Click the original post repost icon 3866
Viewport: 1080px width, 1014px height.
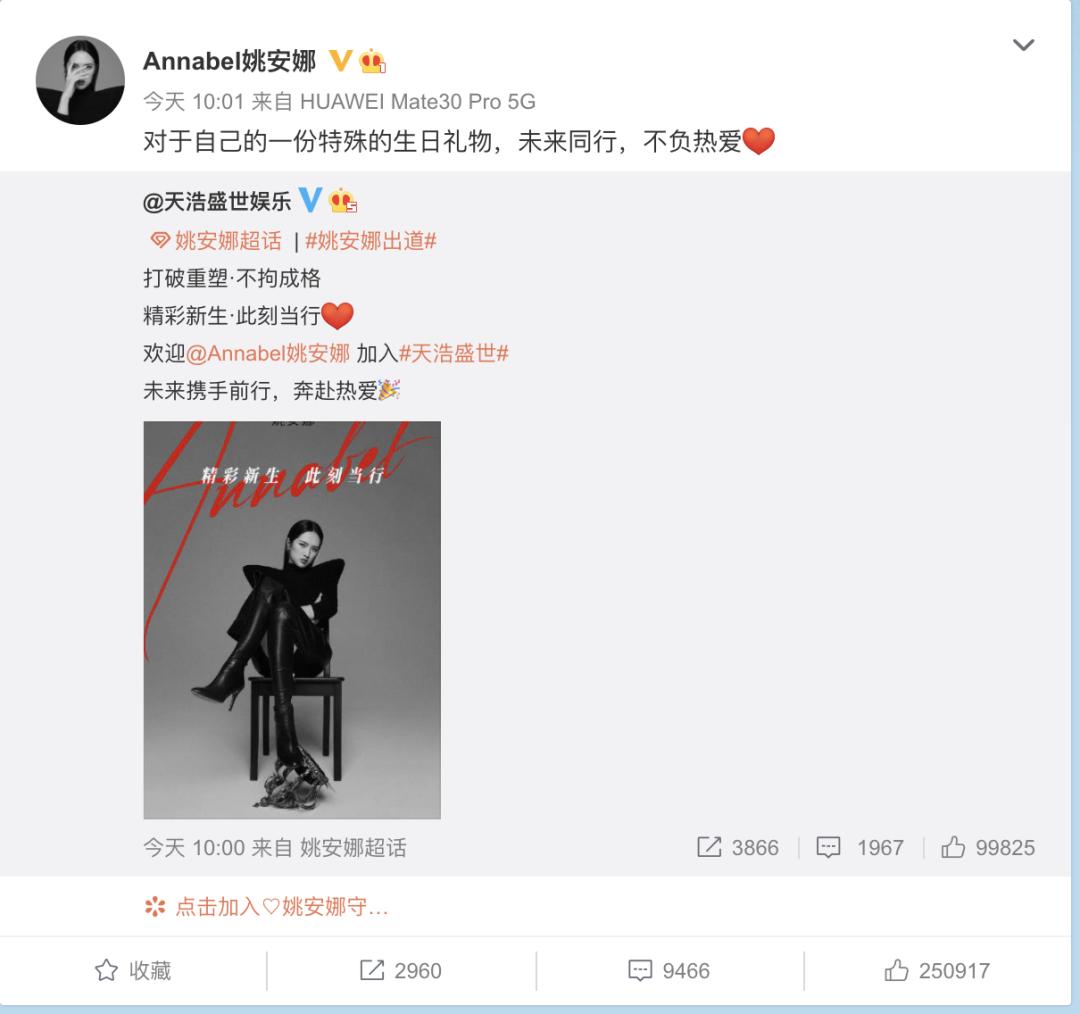tap(738, 847)
